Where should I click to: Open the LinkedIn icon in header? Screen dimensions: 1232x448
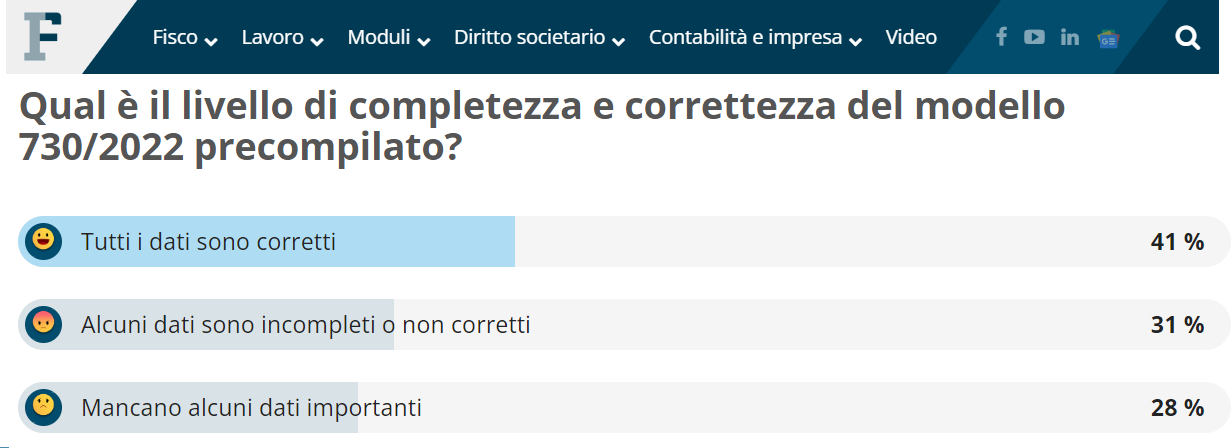(1070, 37)
